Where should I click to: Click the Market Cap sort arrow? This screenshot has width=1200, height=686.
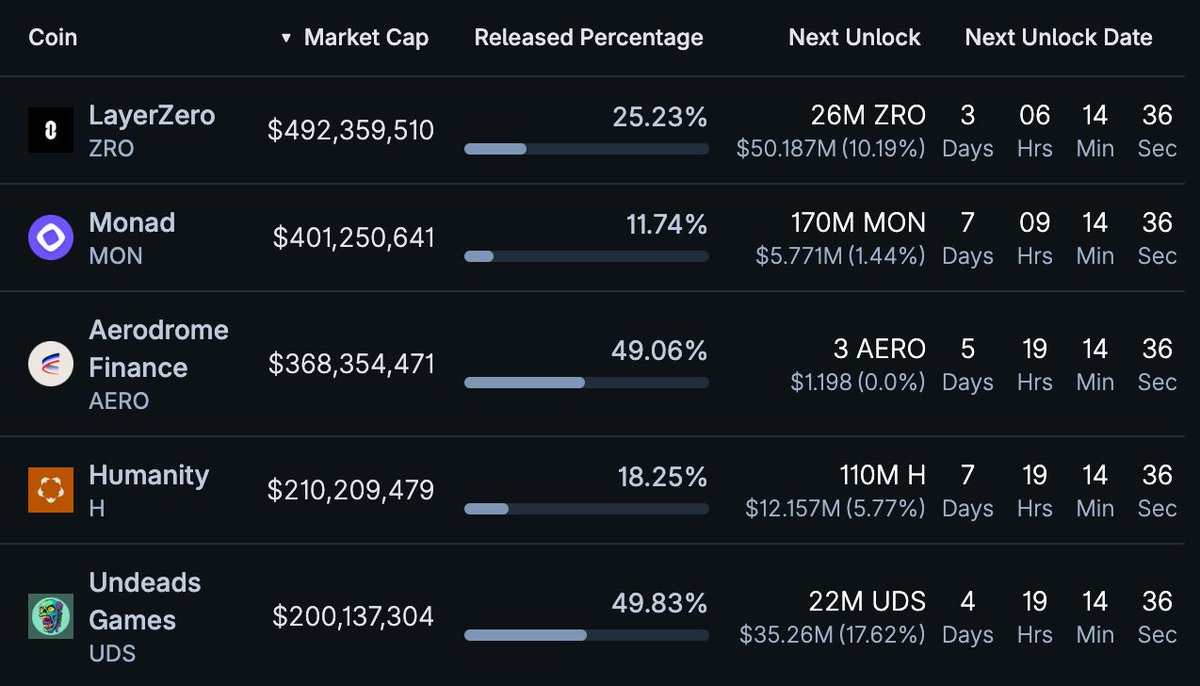coord(286,38)
